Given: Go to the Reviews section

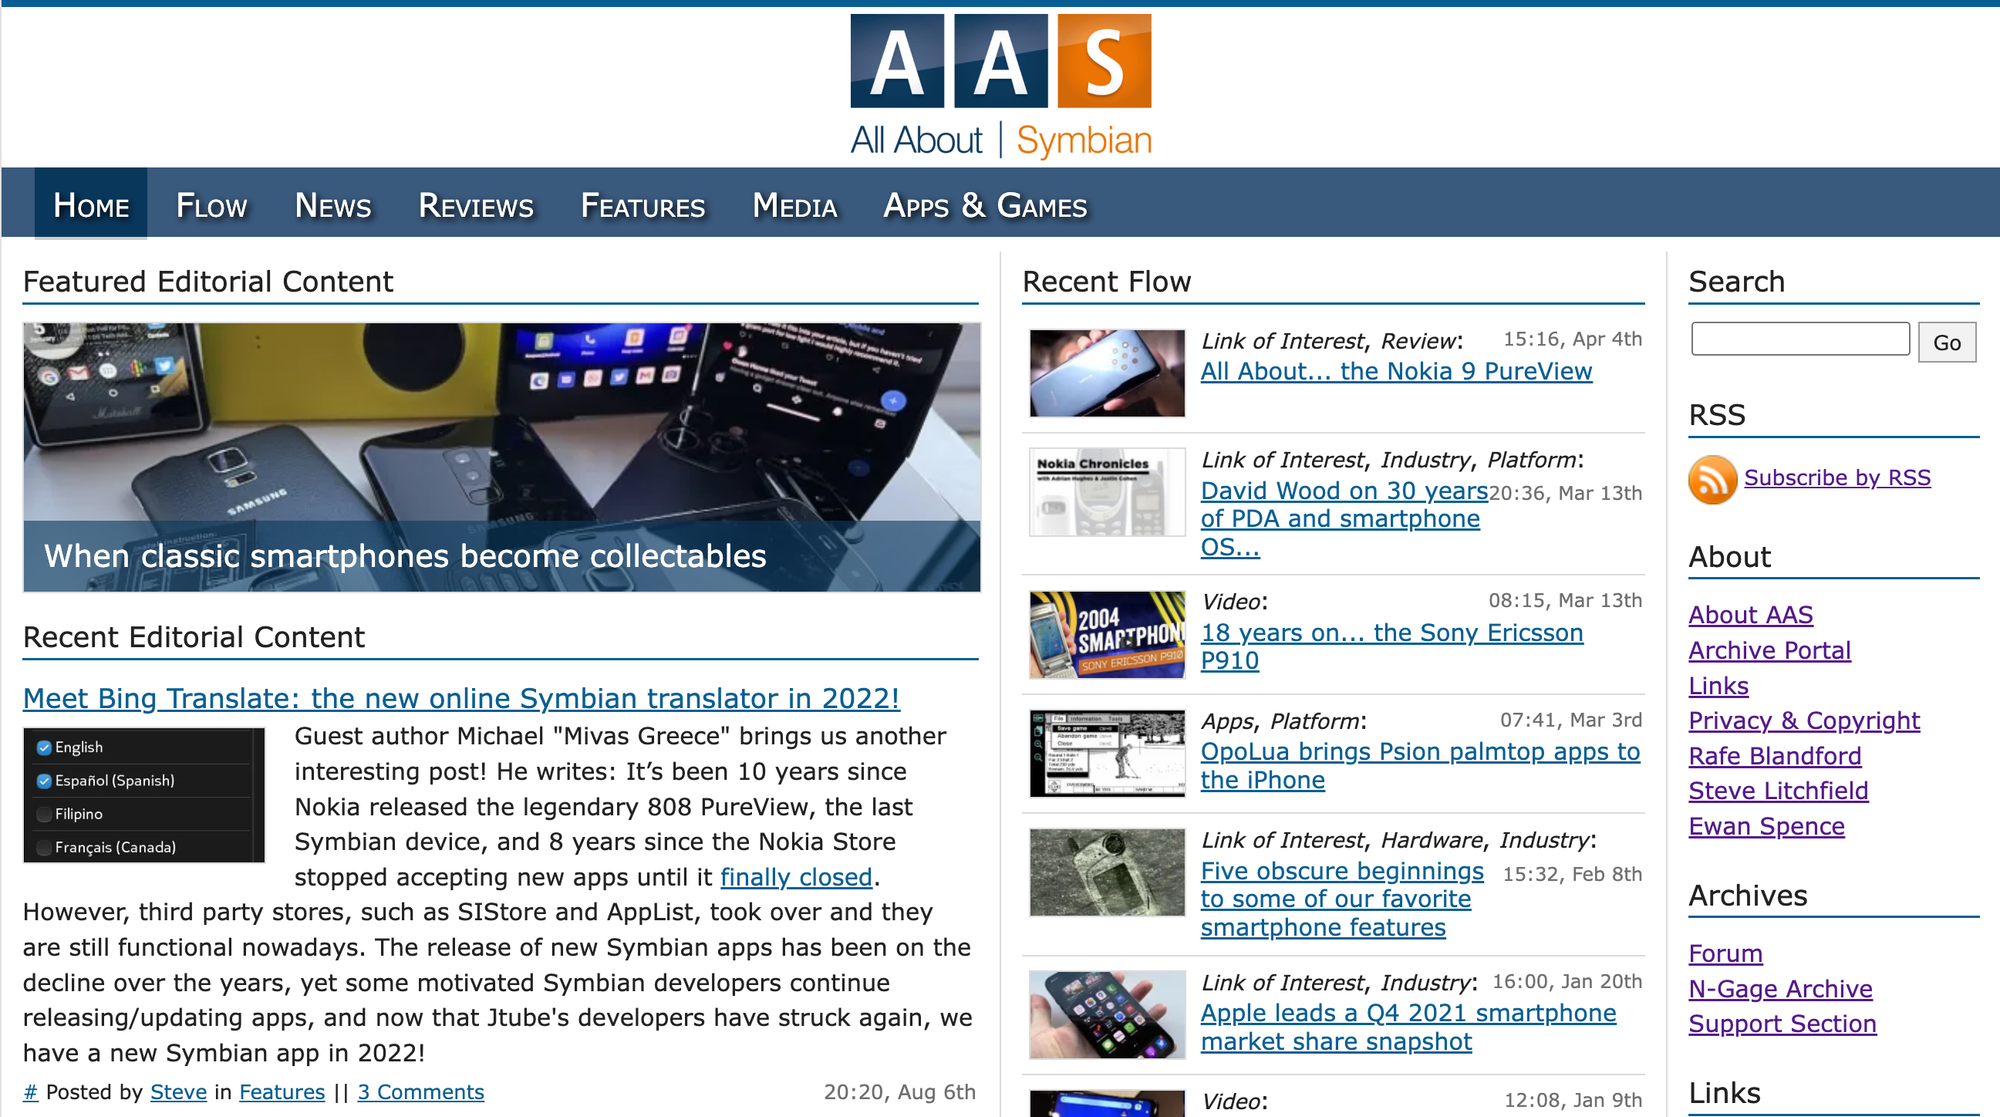Looking at the screenshot, I should [476, 205].
